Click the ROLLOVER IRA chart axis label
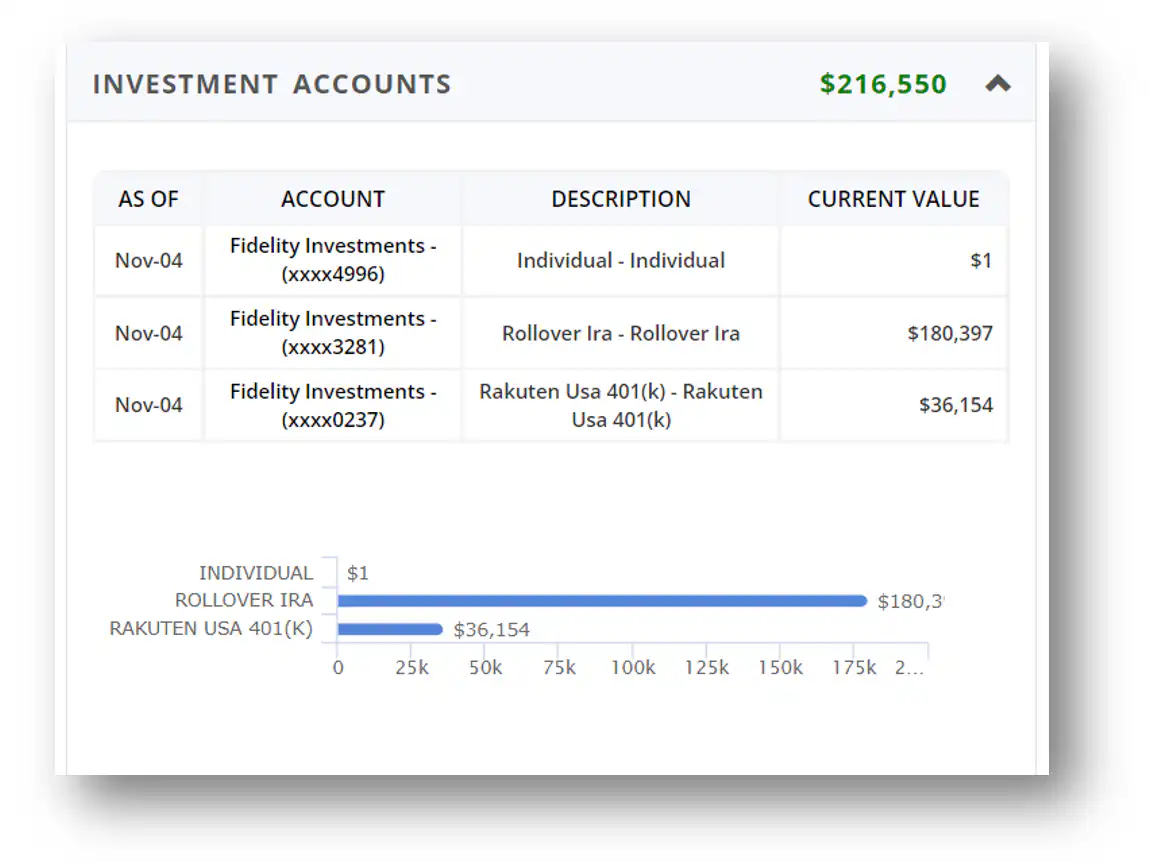 pyautogui.click(x=243, y=600)
